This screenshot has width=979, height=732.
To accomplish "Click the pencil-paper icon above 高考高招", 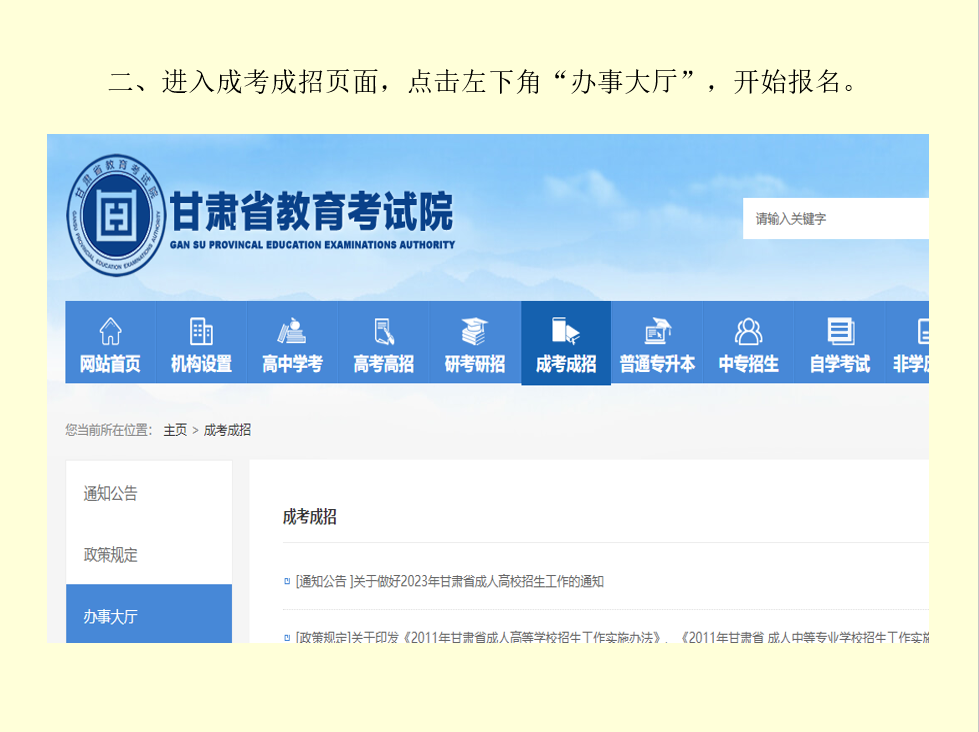I will tap(383, 331).
